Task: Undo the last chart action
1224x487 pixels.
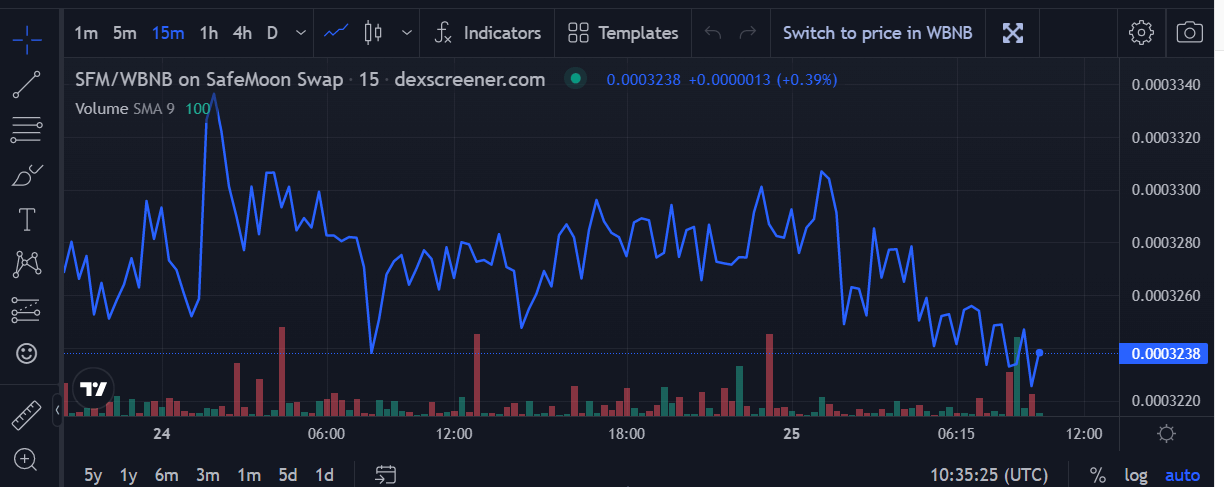Action: click(x=713, y=33)
